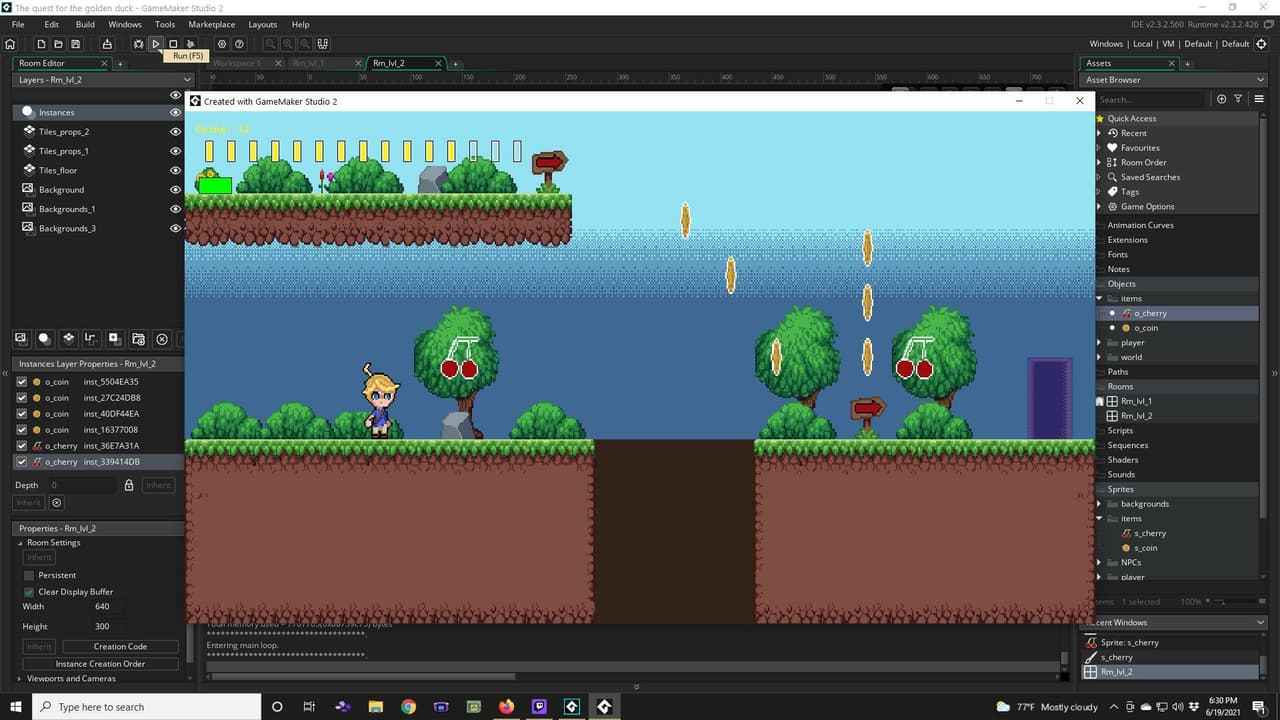This screenshot has height=720, width=1280.
Task: Open the Build menu
Action: click(x=85, y=24)
